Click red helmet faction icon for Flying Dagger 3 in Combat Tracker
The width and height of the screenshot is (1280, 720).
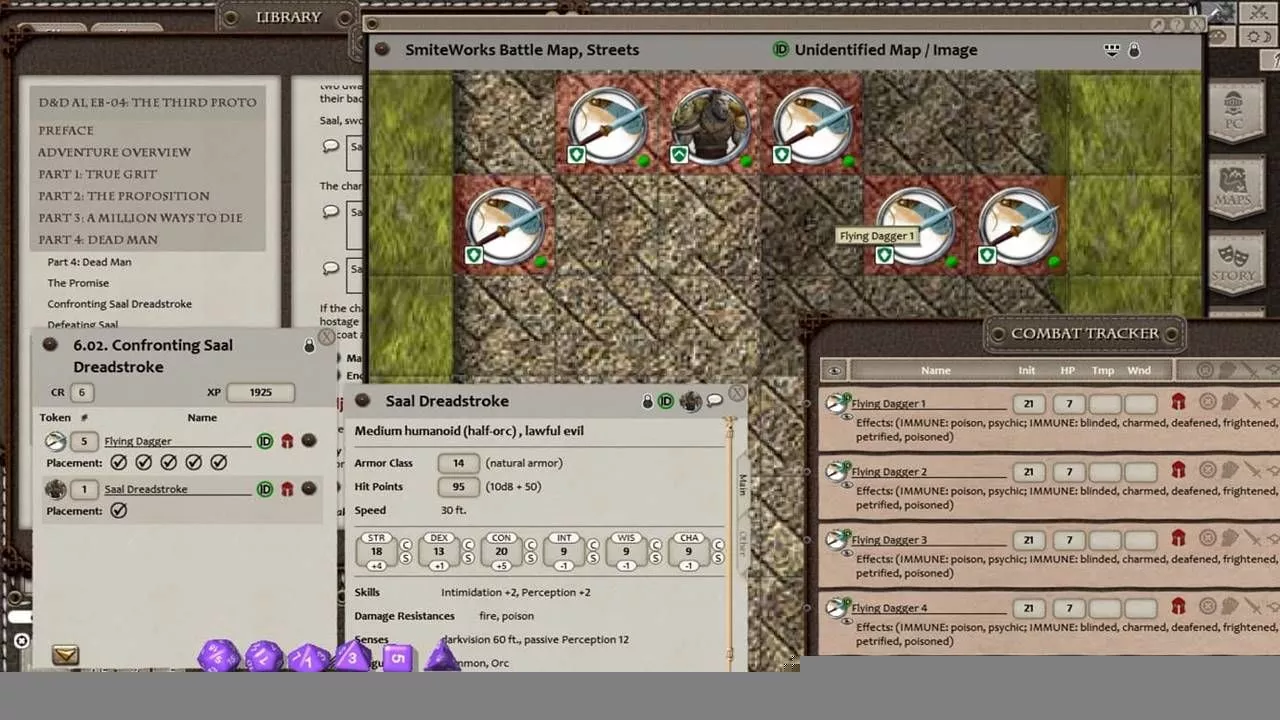coord(1178,538)
